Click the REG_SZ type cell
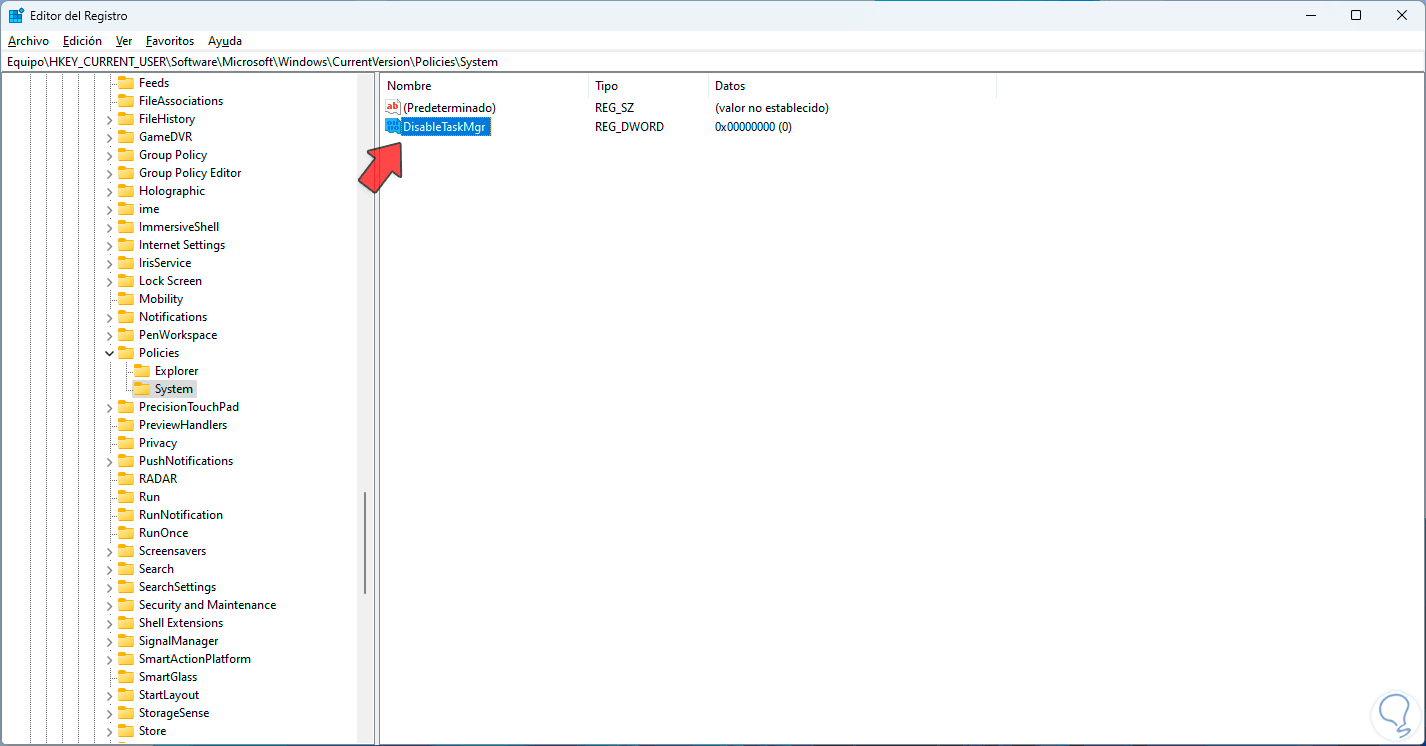This screenshot has height=746, width=1426. (x=614, y=108)
